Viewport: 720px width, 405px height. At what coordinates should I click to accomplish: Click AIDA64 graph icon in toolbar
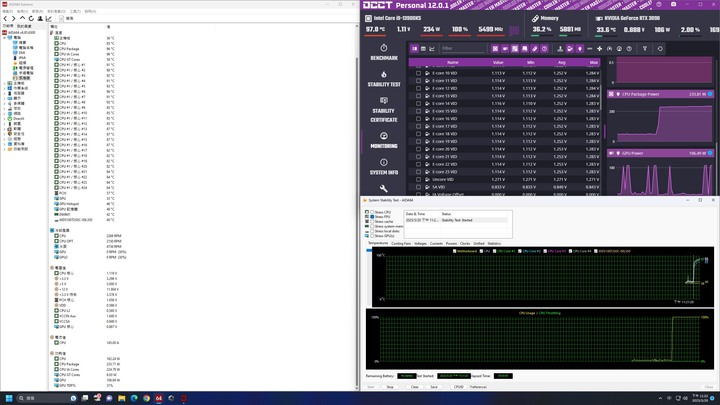coord(49,18)
